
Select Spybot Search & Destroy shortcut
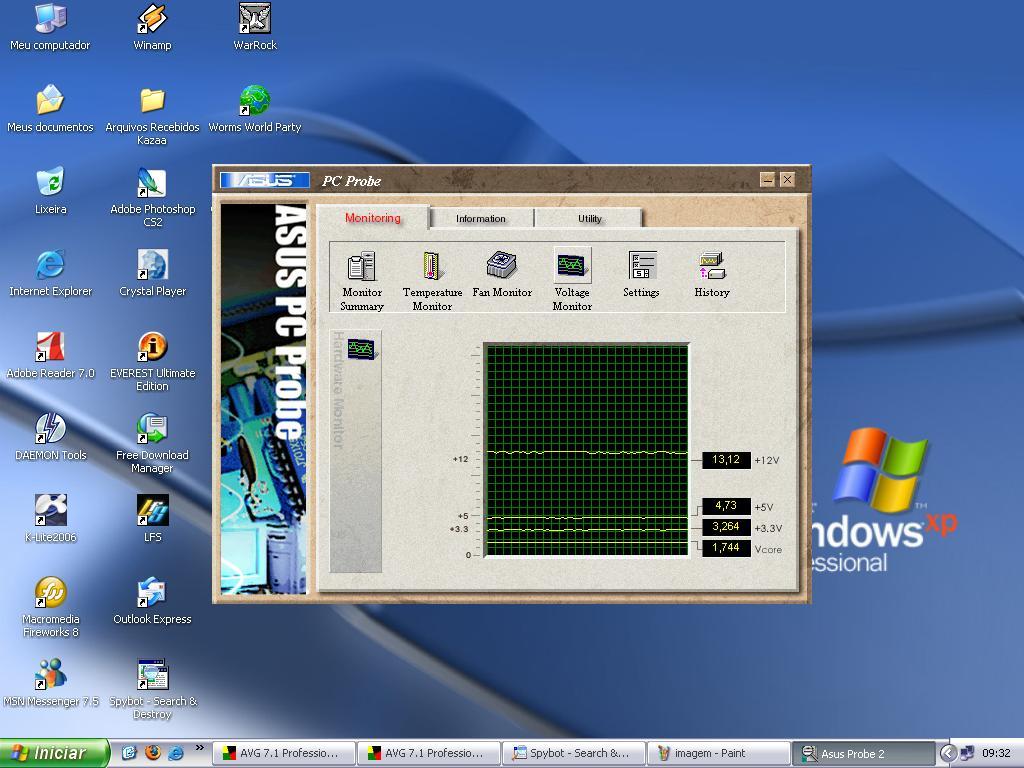[x=152, y=690]
